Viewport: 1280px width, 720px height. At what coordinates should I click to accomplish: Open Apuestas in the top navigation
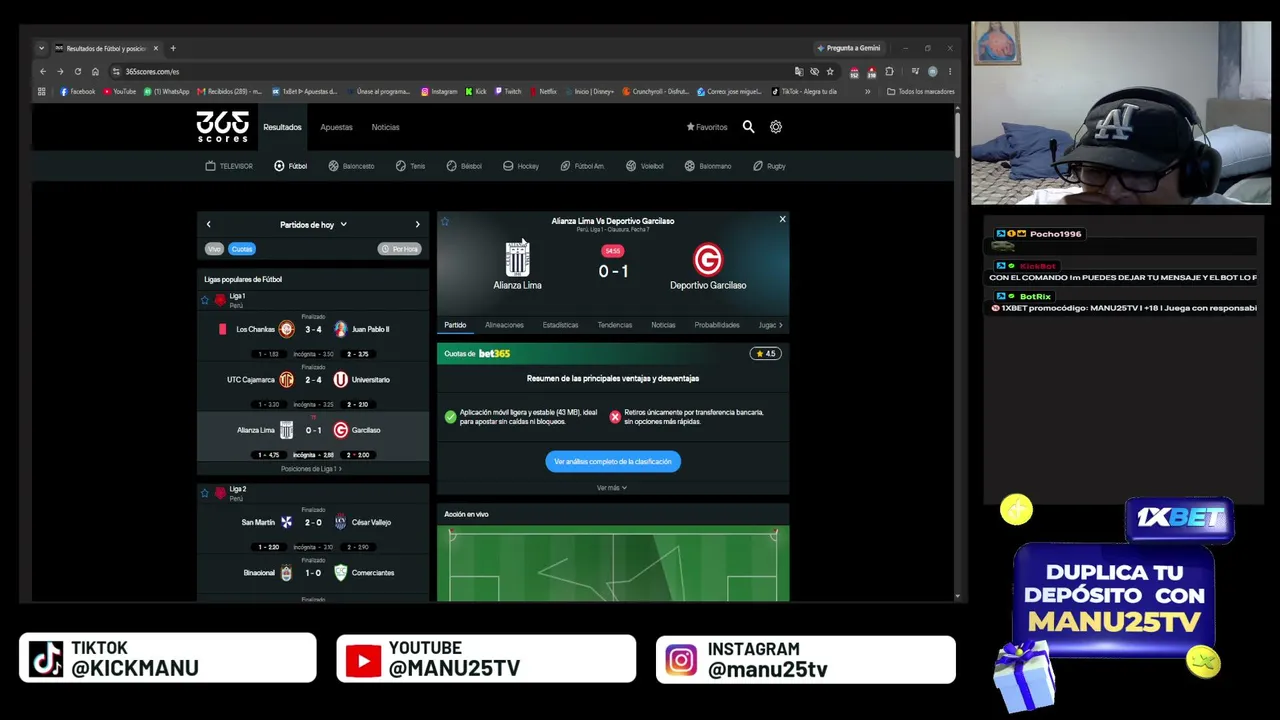tap(336, 127)
